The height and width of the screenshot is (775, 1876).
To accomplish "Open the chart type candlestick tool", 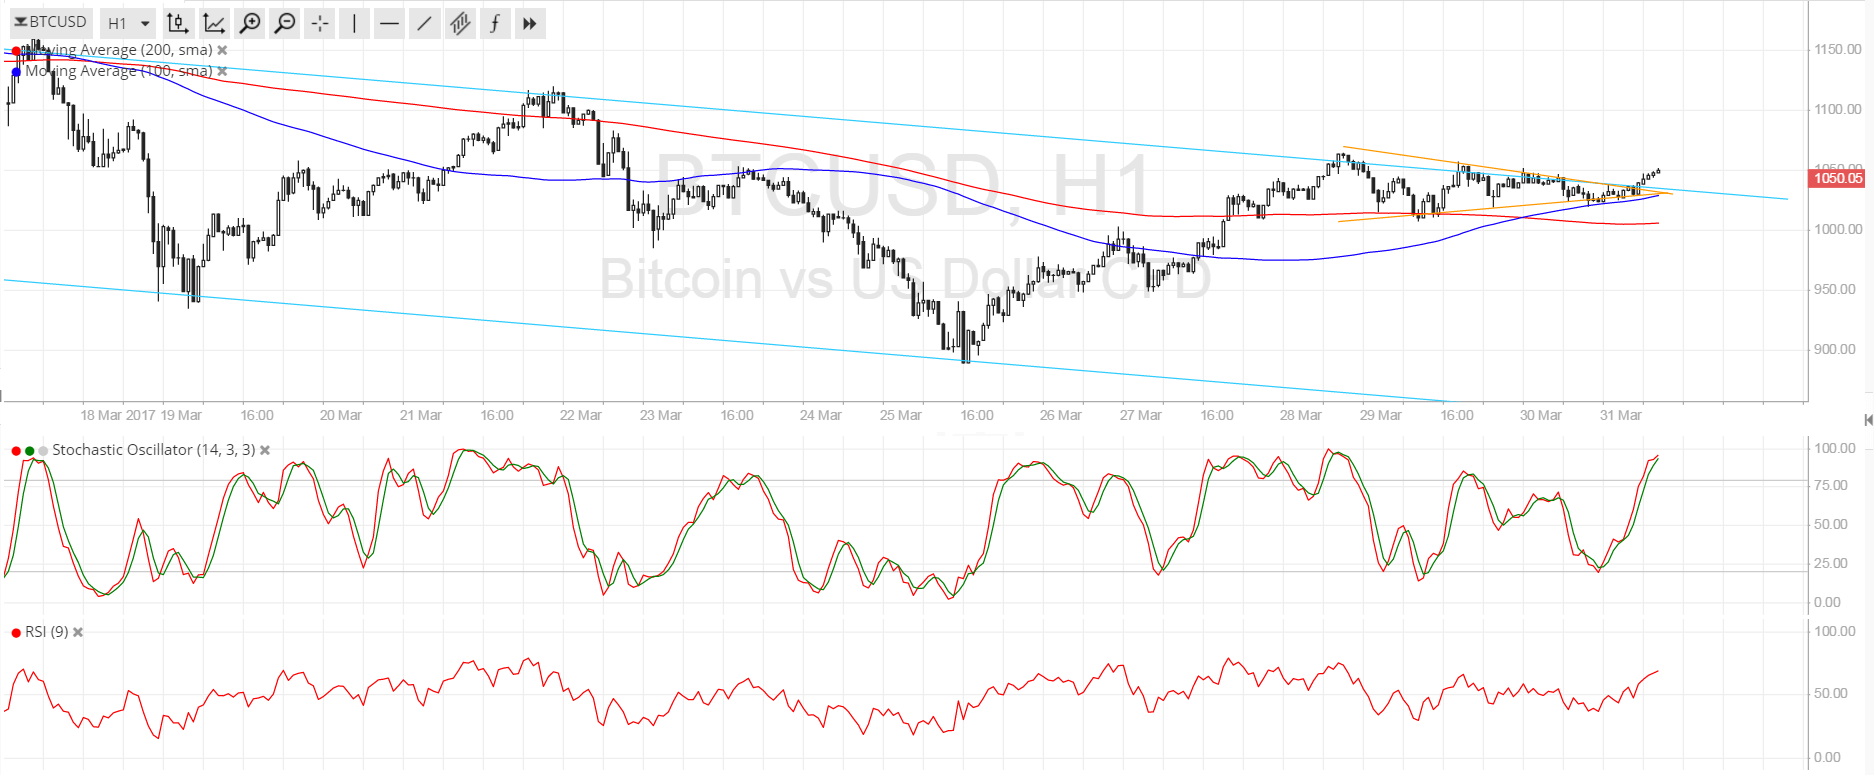I will [x=177, y=23].
